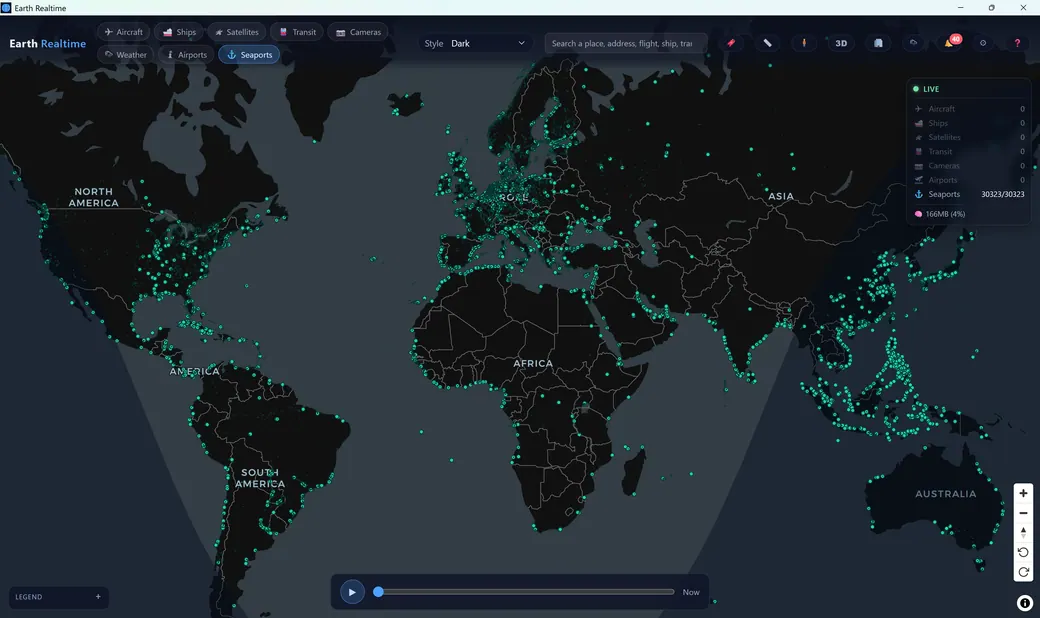This screenshot has height=618, width=1040.
Task: Click the Cameras row in LIVE panel
Action: pos(969,166)
